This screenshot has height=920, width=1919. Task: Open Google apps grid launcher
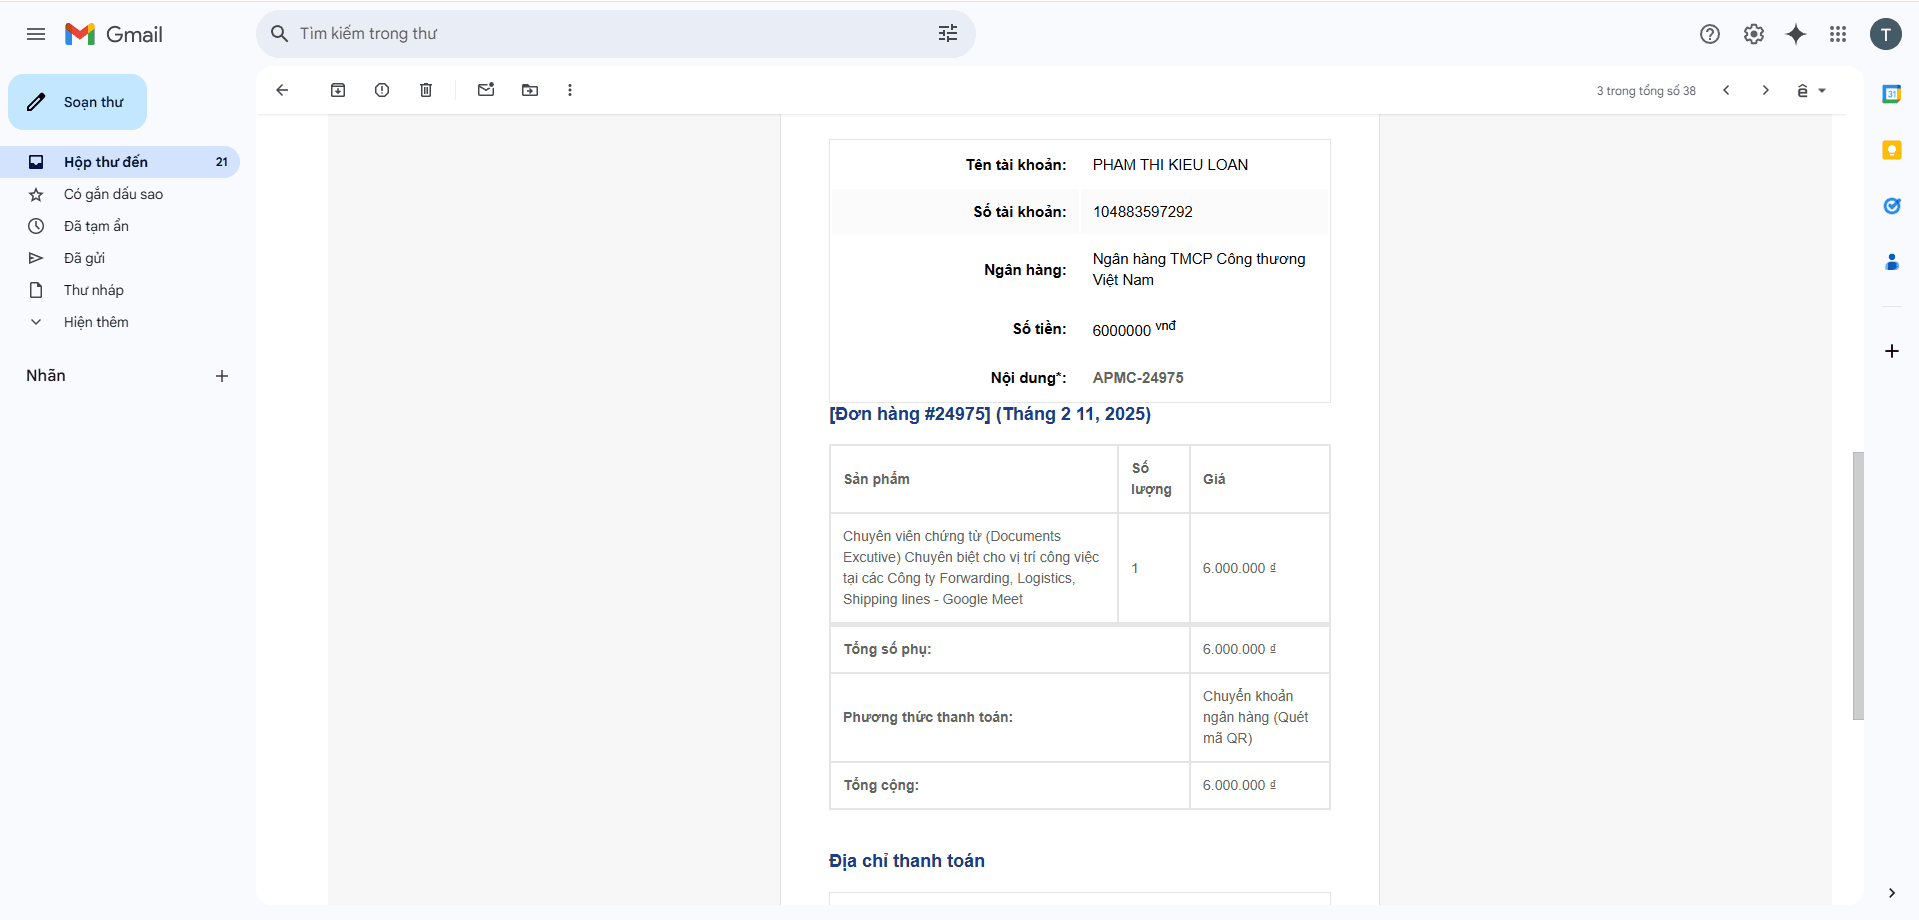pyautogui.click(x=1838, y=34)
